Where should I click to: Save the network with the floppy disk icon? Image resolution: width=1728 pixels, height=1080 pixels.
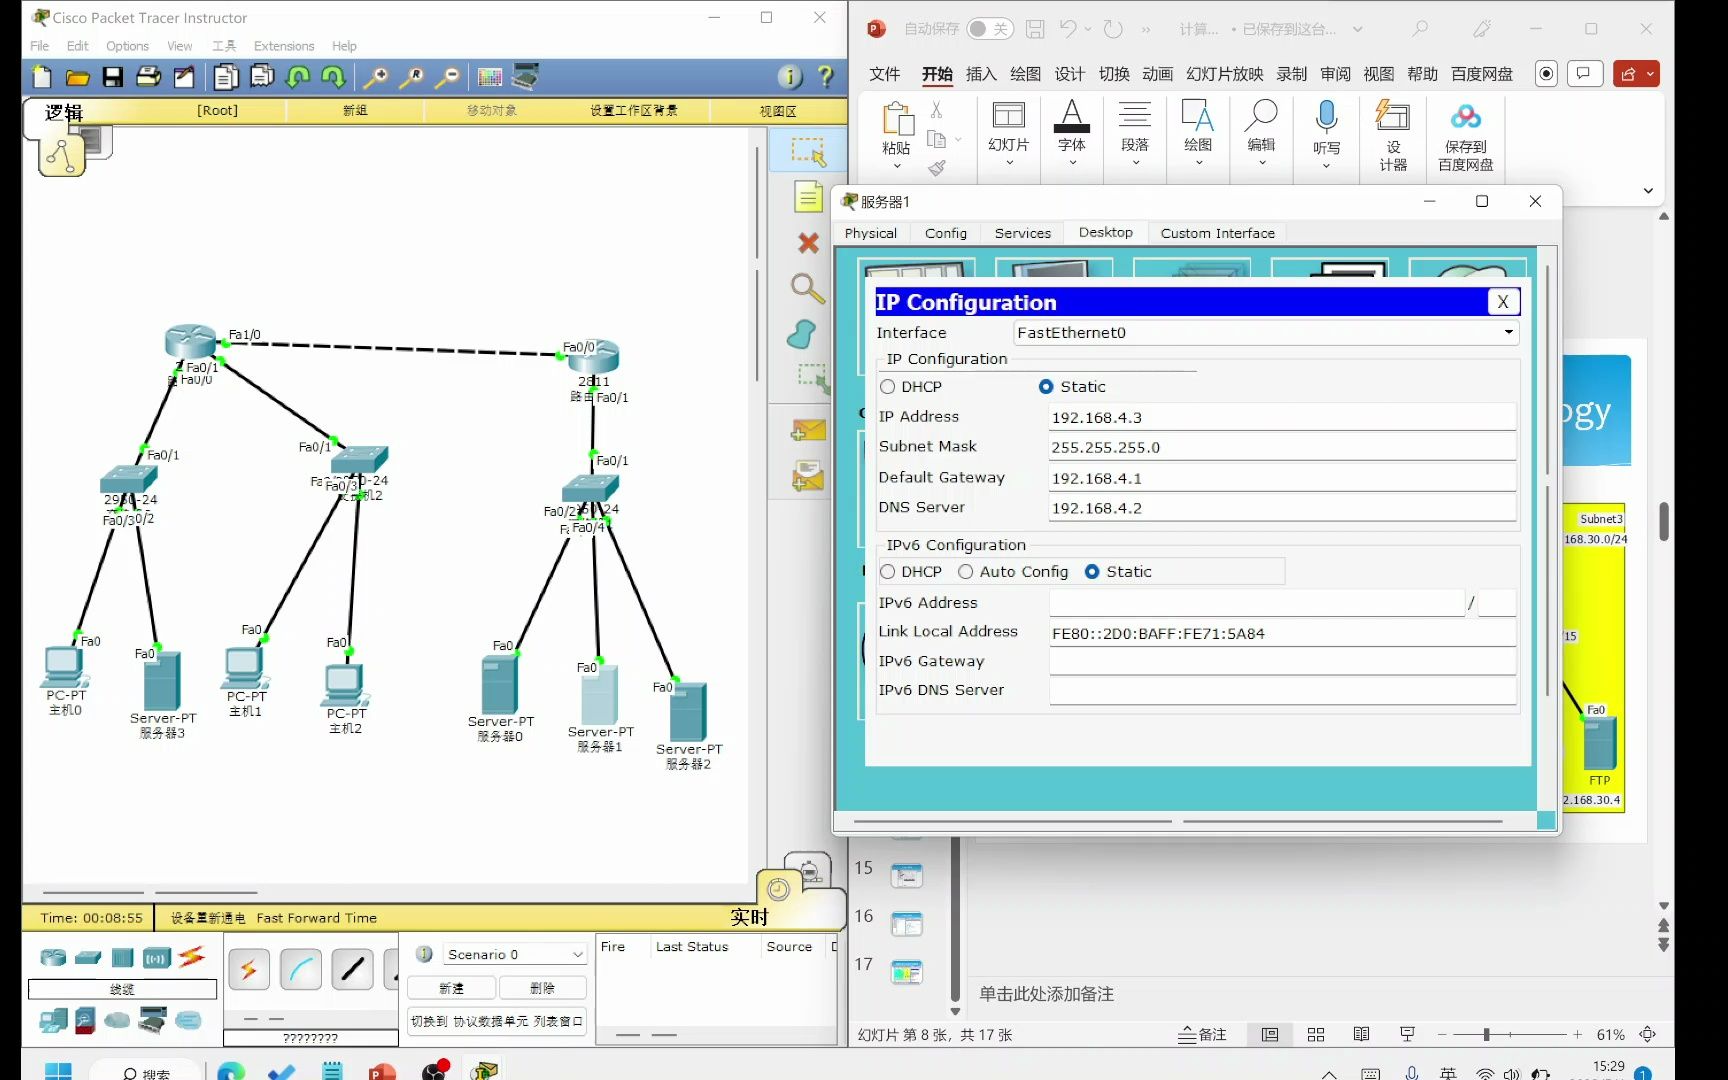[x=113, y=77]
